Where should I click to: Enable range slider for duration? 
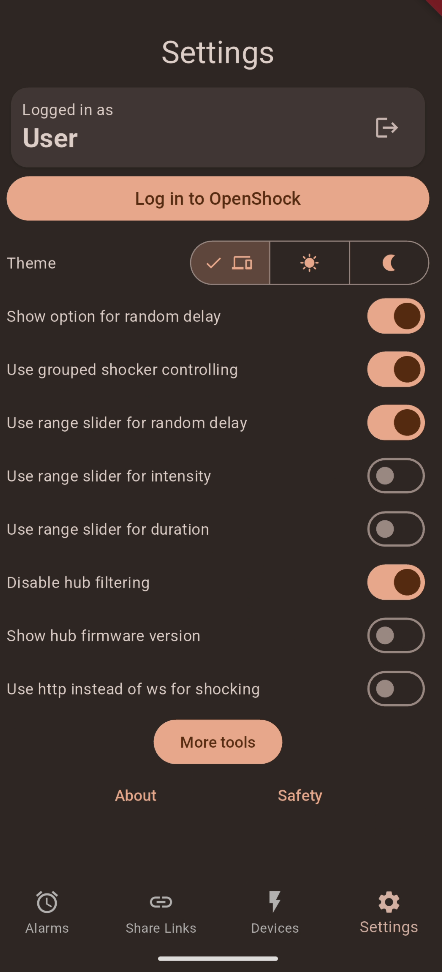point(396,529)
